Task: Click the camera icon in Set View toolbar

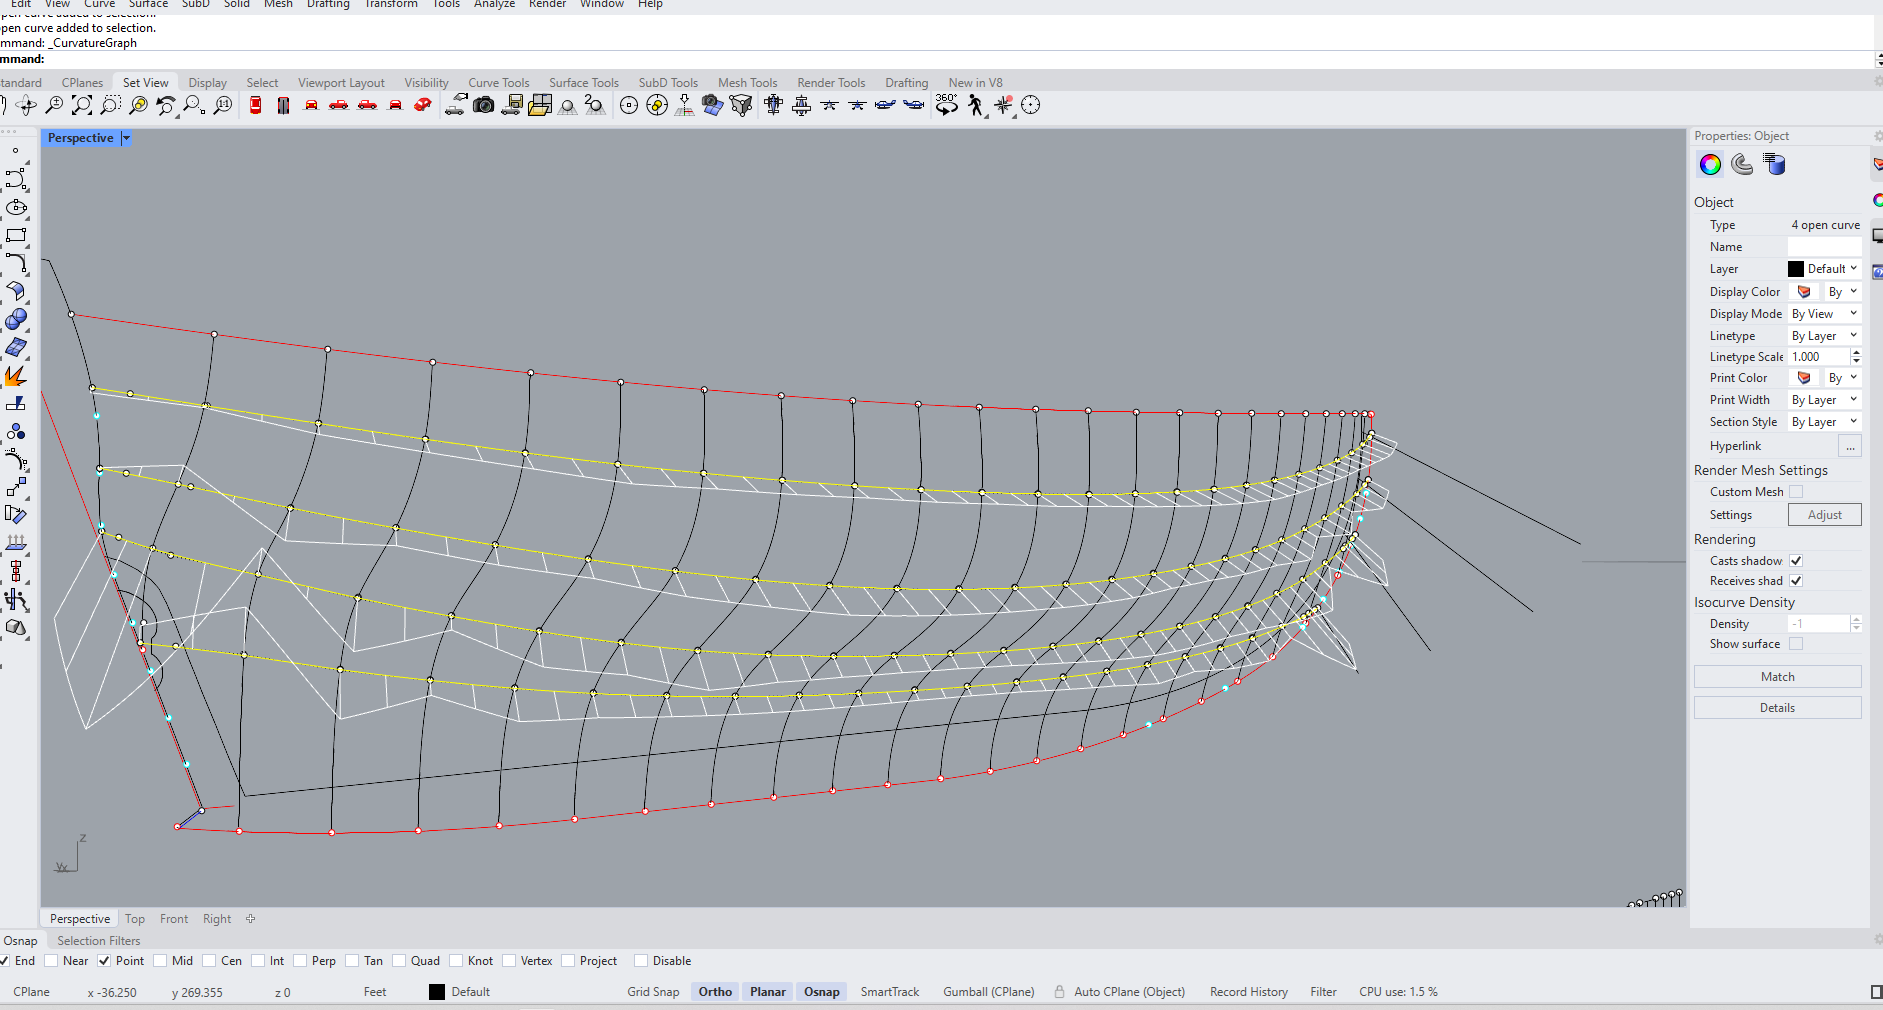Action: [x=483, y=105]
